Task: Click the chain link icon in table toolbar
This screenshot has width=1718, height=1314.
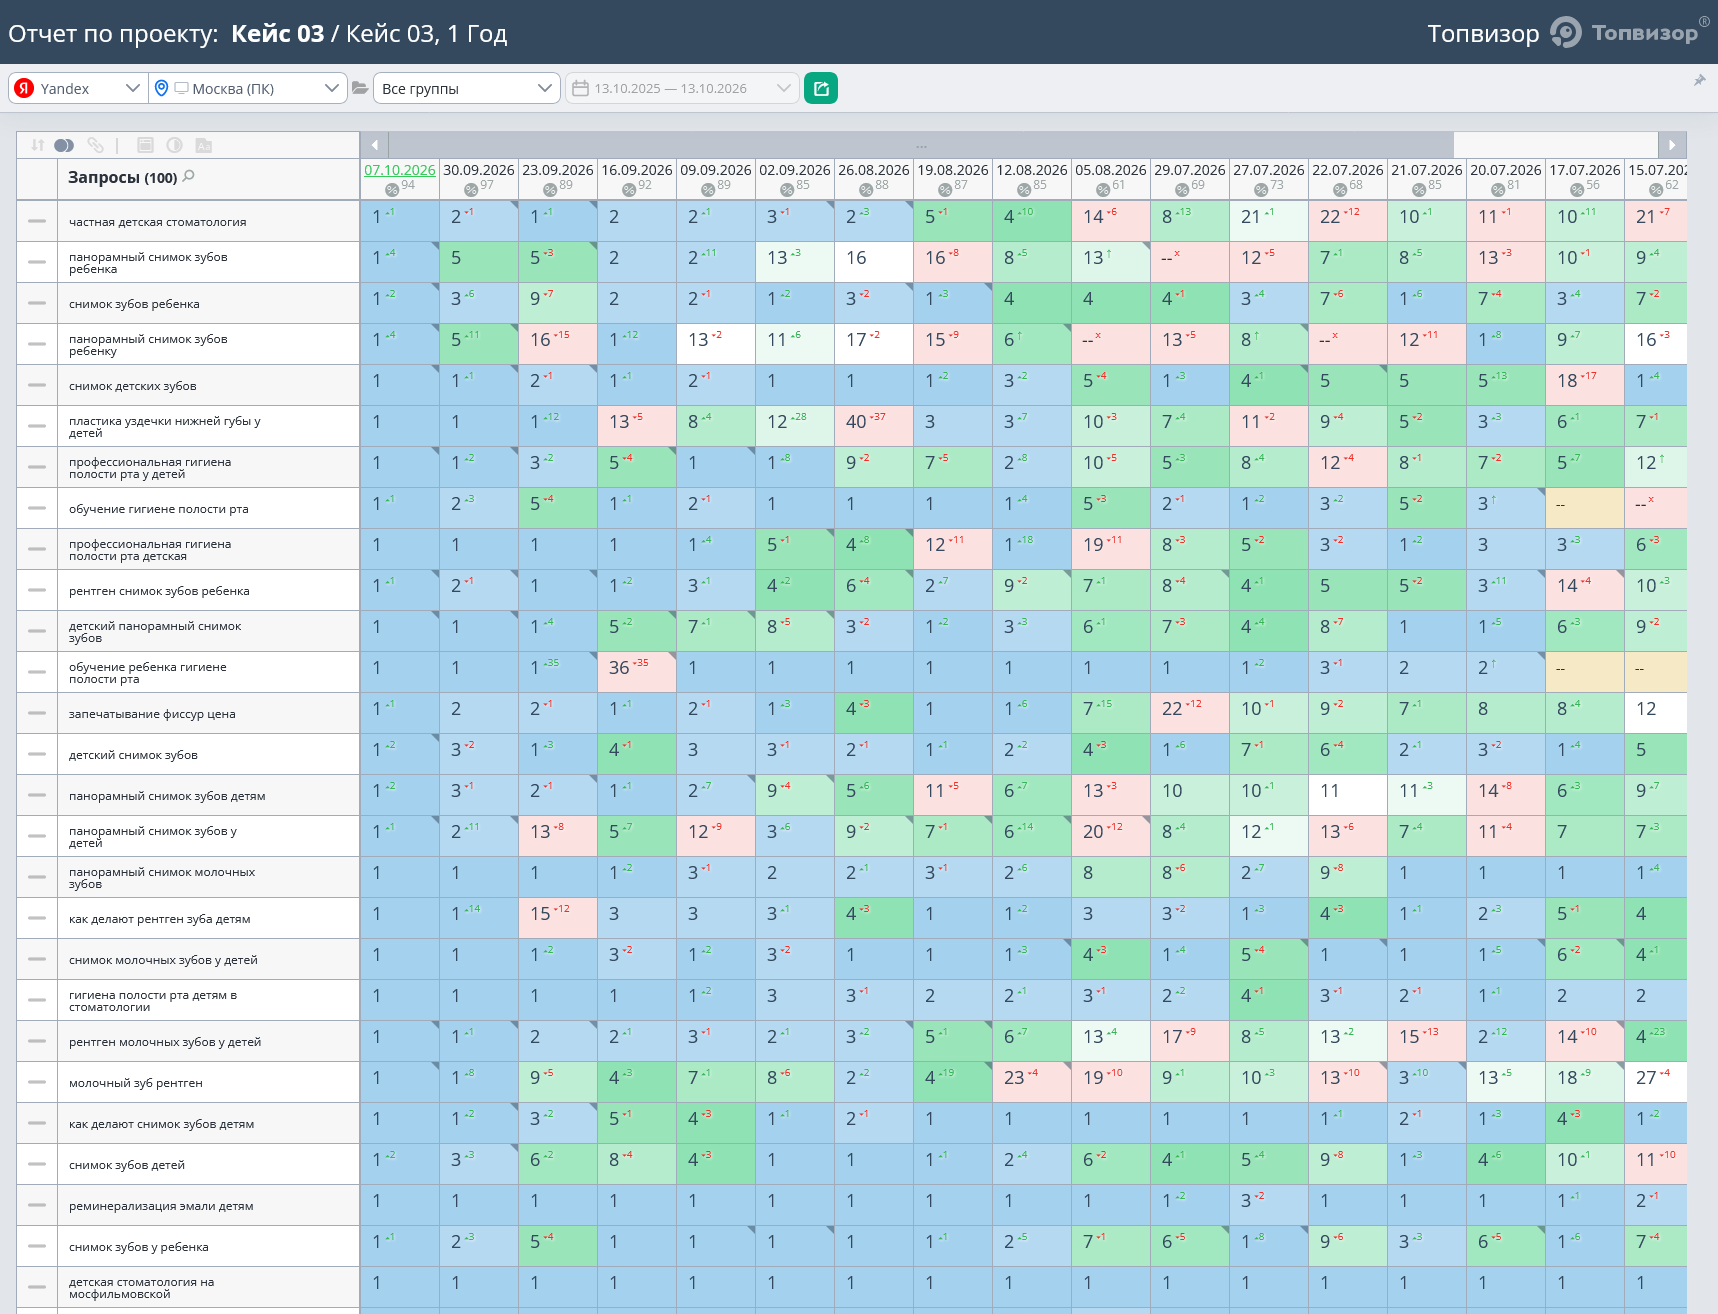Action: point(95,145)
